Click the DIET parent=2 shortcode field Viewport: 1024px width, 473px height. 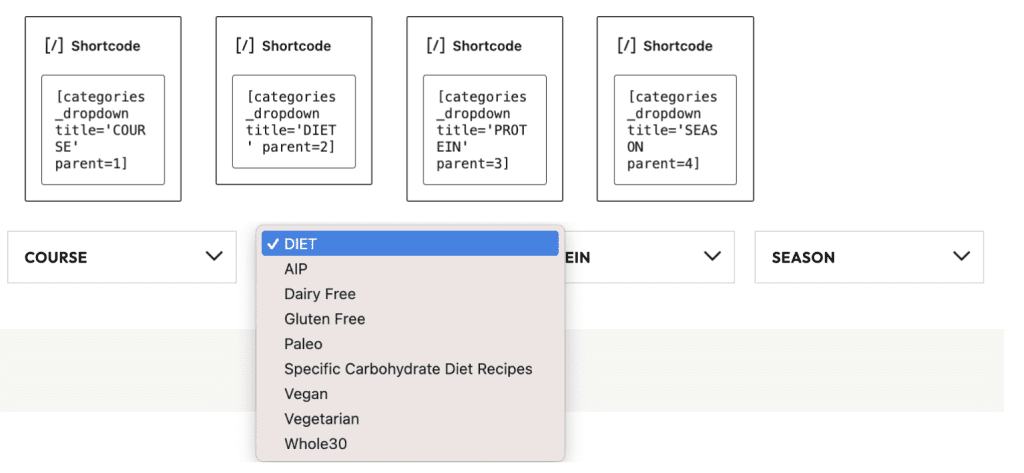294,122
